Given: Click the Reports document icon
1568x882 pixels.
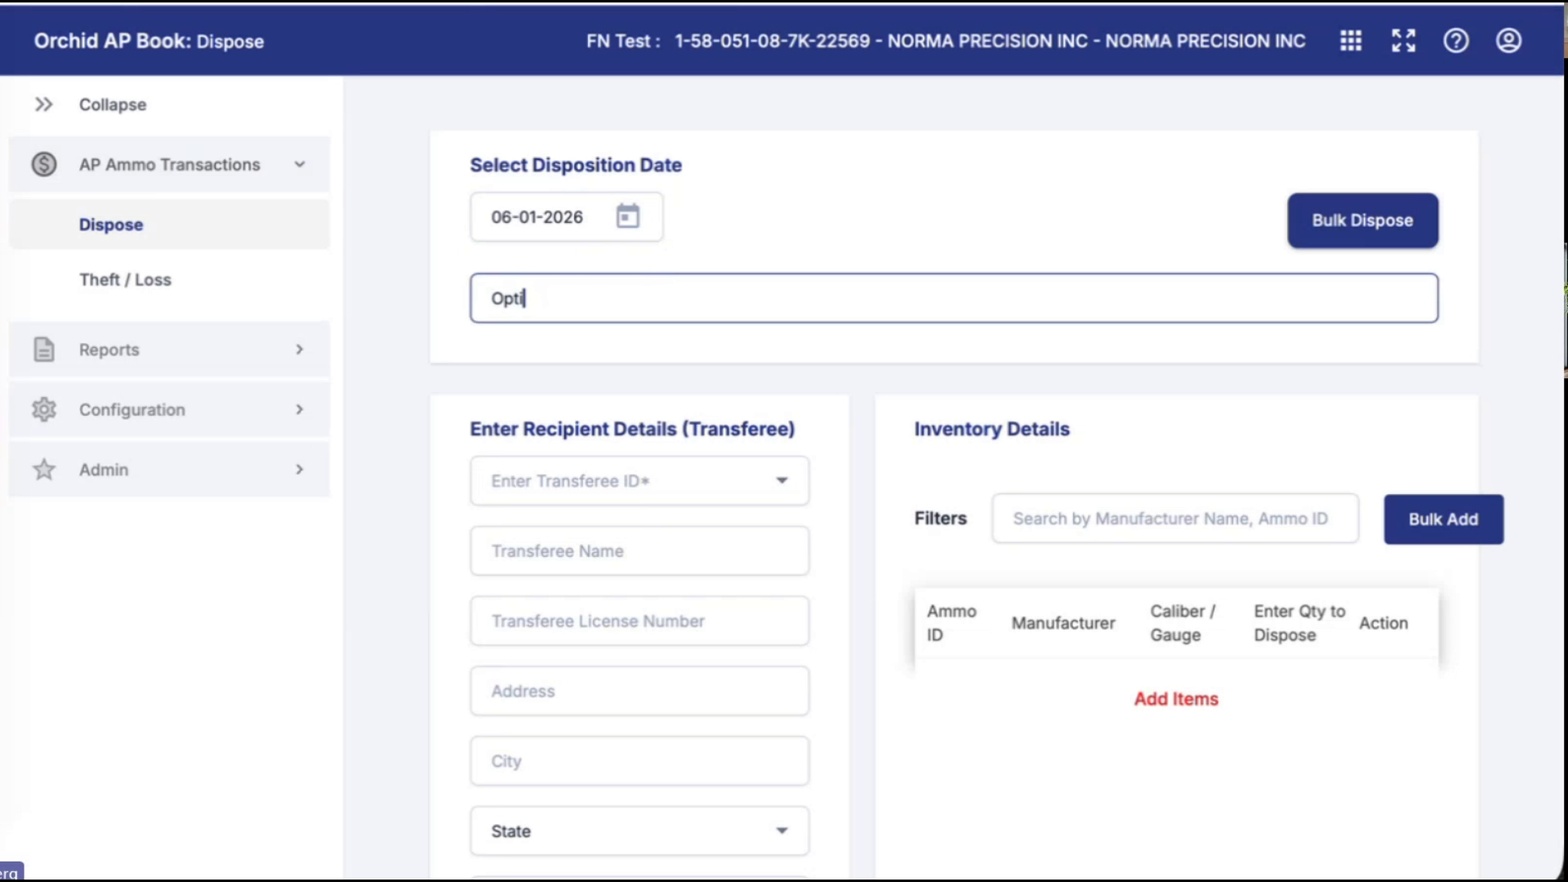Looking at the screenshot, I should click(44, 349).
